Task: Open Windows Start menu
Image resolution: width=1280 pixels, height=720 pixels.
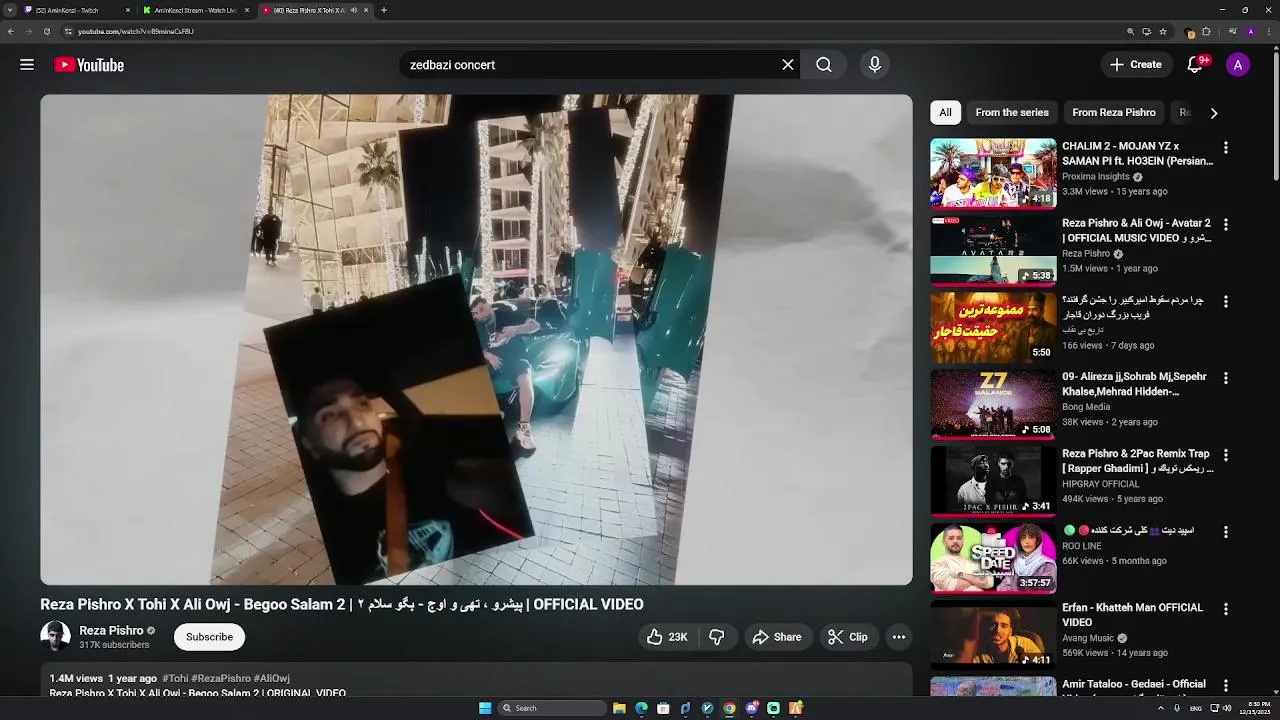Action: click(x=485, y=708)
